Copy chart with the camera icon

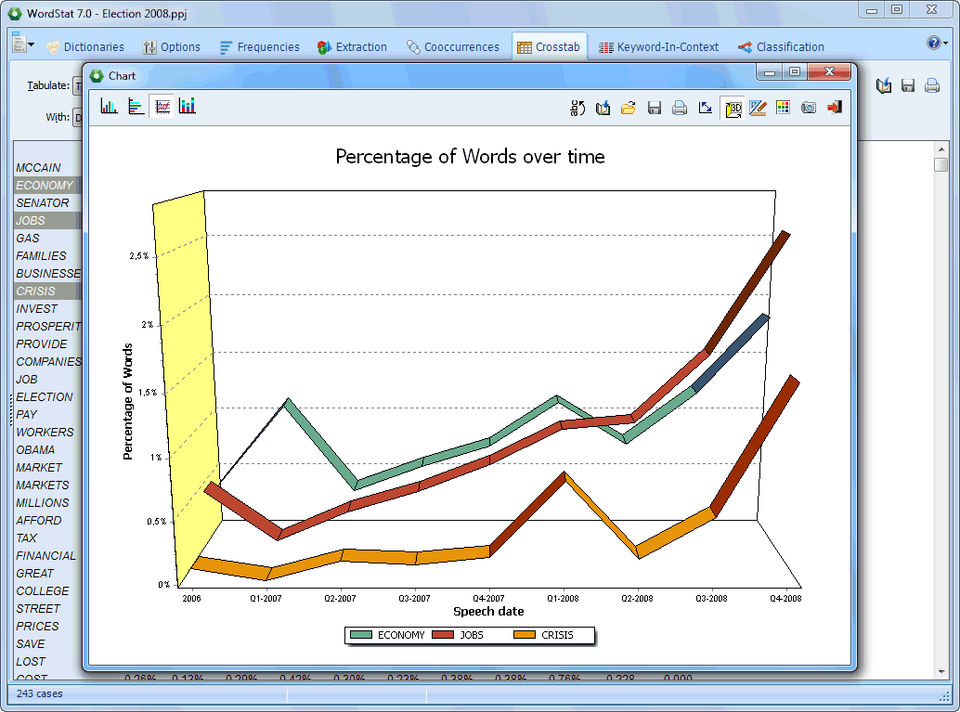coord(808,108)
